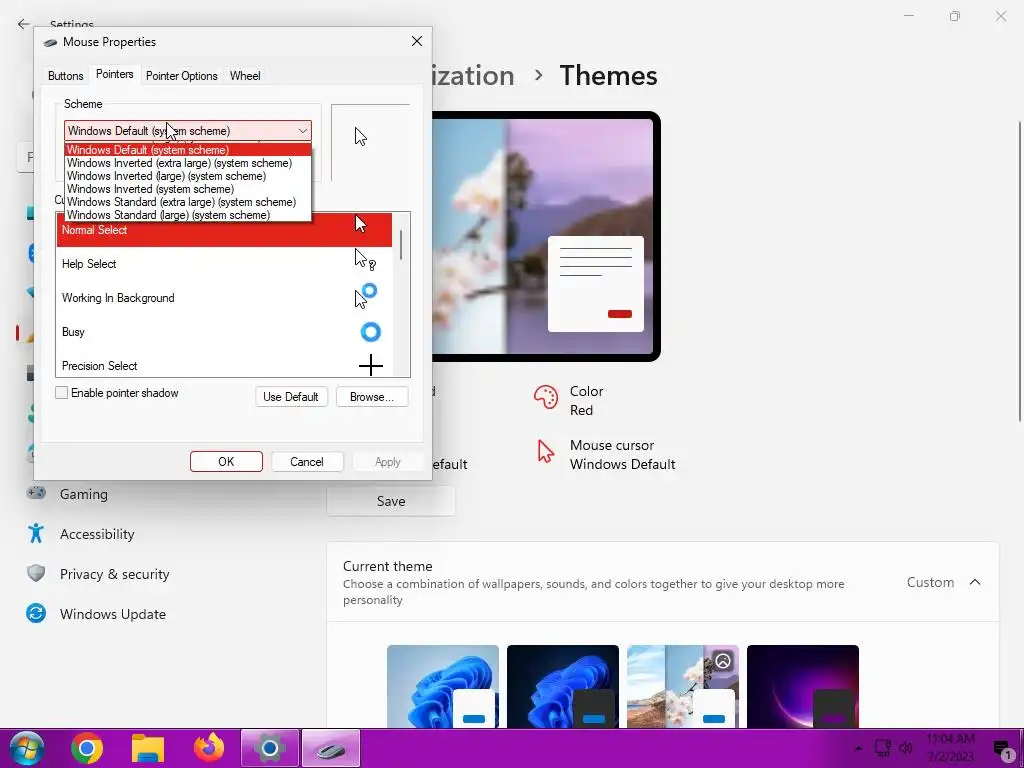Choose Windows Default (system scheme) in list

[188, 150]
